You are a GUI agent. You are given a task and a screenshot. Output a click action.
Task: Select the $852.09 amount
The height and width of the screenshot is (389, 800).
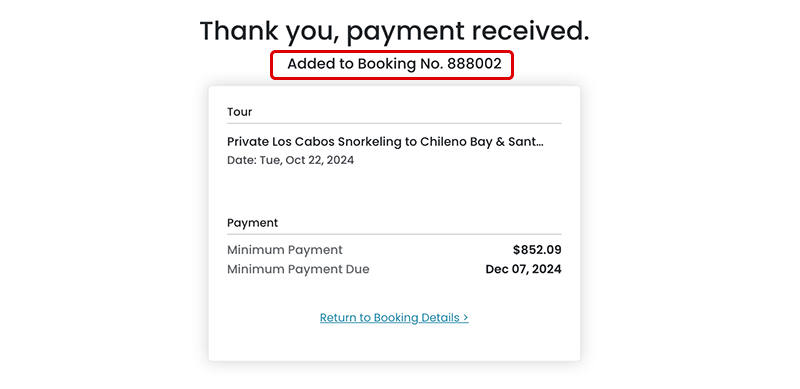point(537,250)
